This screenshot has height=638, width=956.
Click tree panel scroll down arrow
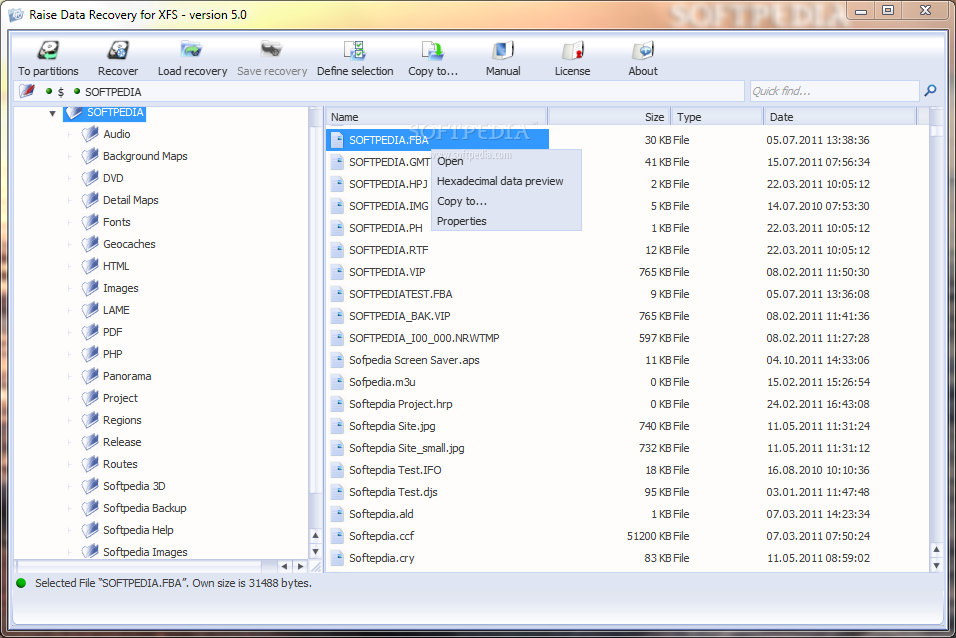point(315,551)
